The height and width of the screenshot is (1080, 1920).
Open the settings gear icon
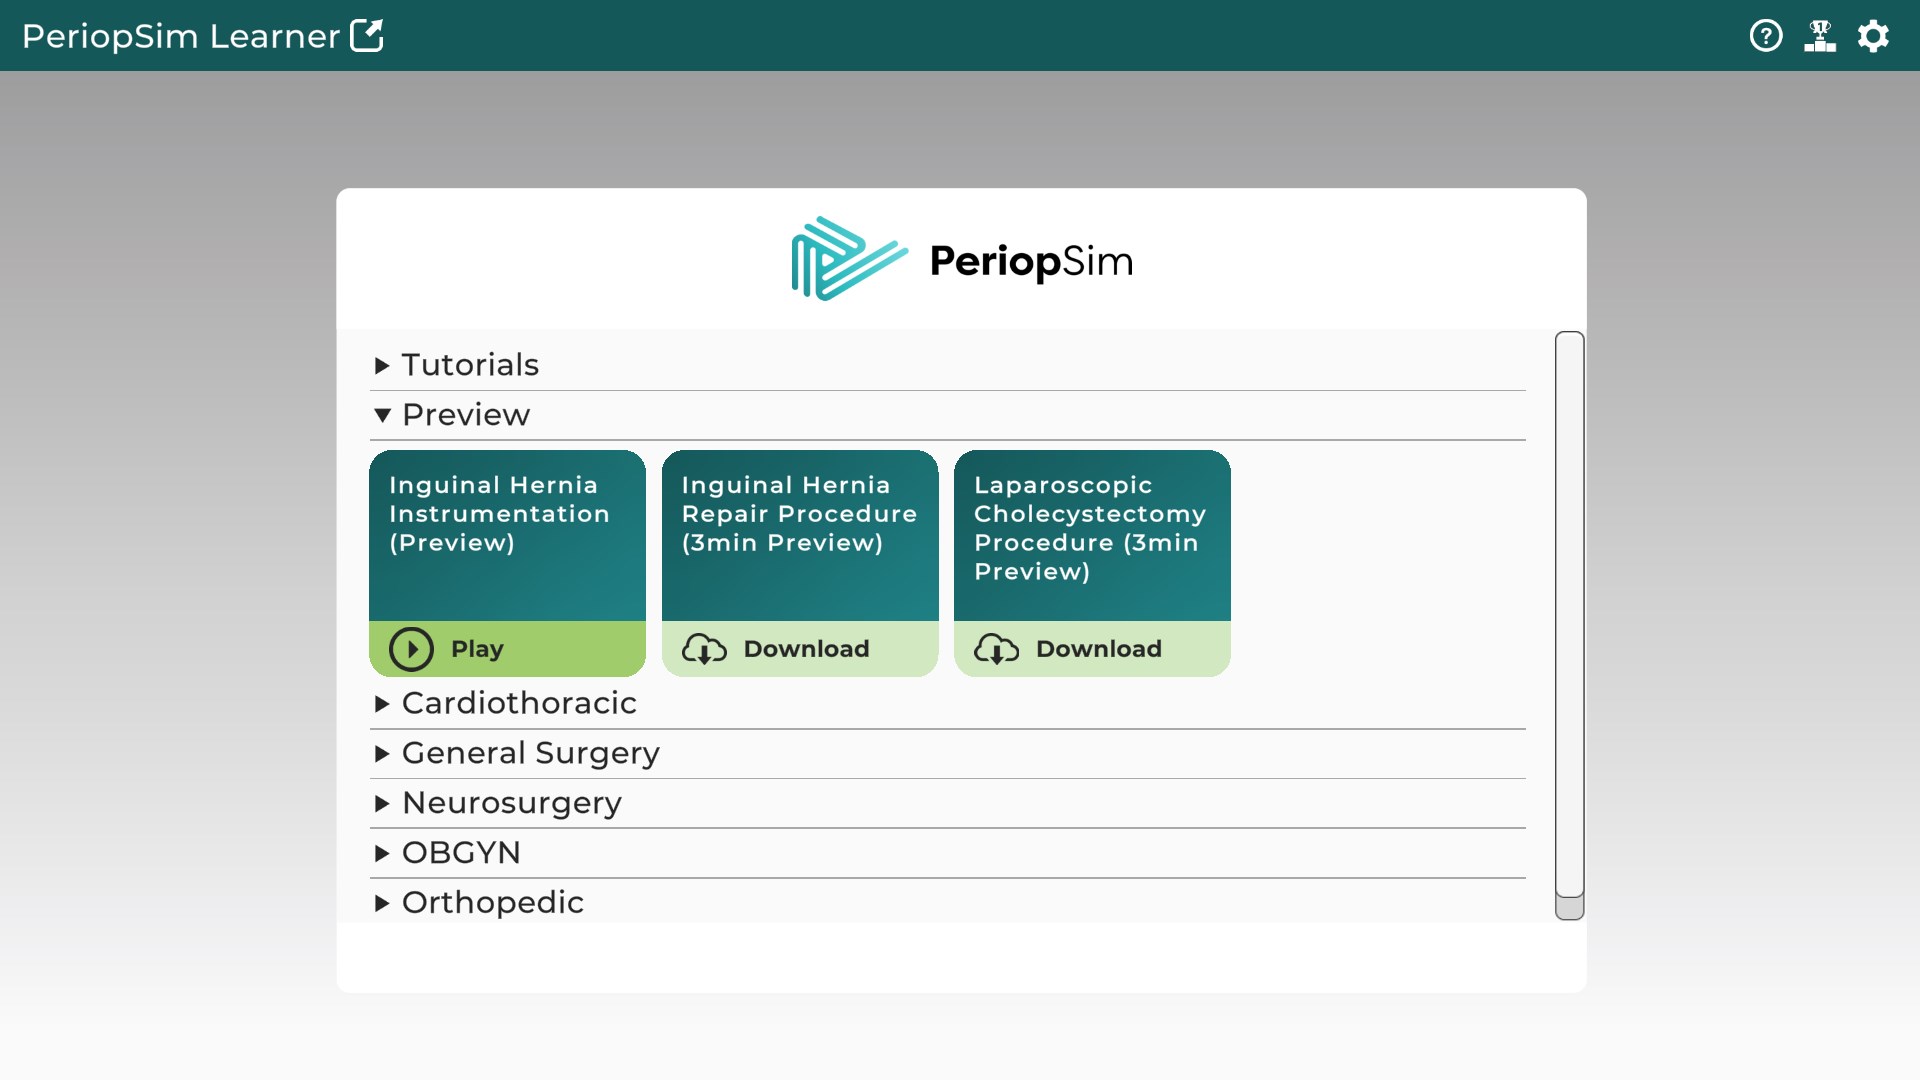coord(1873,36)
